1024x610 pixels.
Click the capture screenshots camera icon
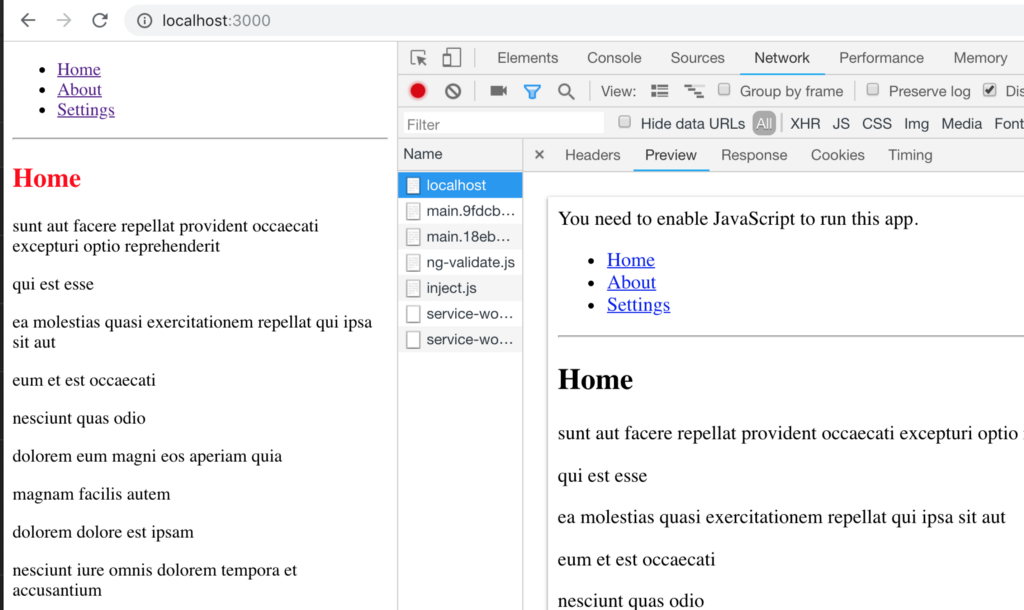498,91
